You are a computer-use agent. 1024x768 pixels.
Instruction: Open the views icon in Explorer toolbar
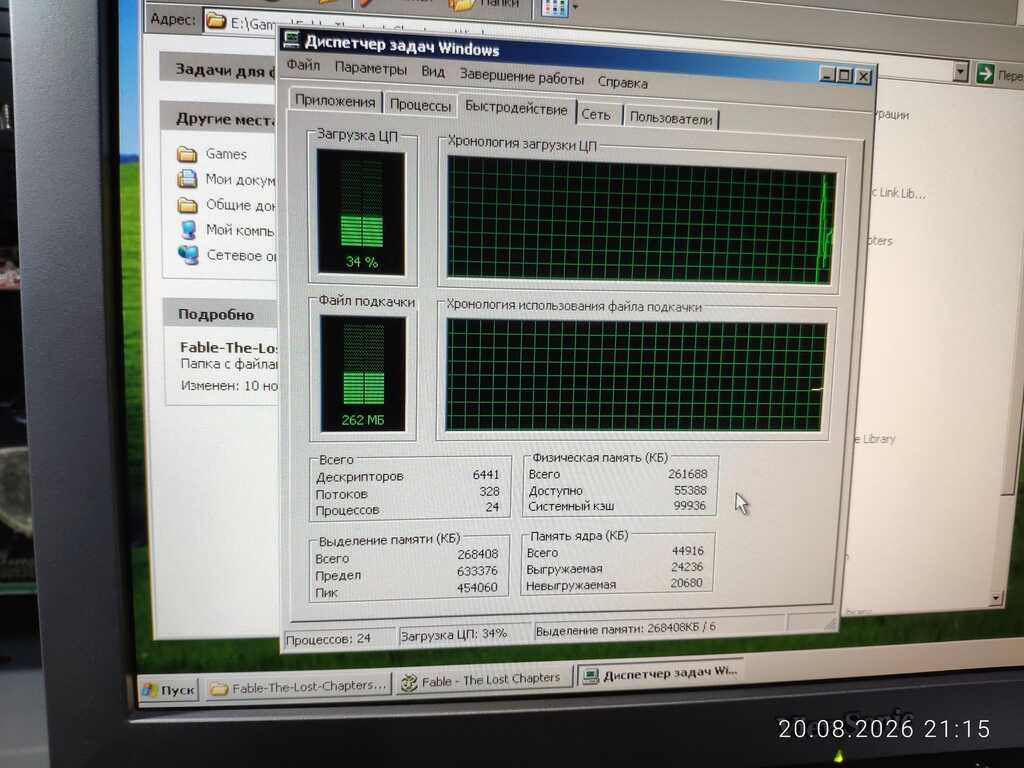[x=554, y=8]
